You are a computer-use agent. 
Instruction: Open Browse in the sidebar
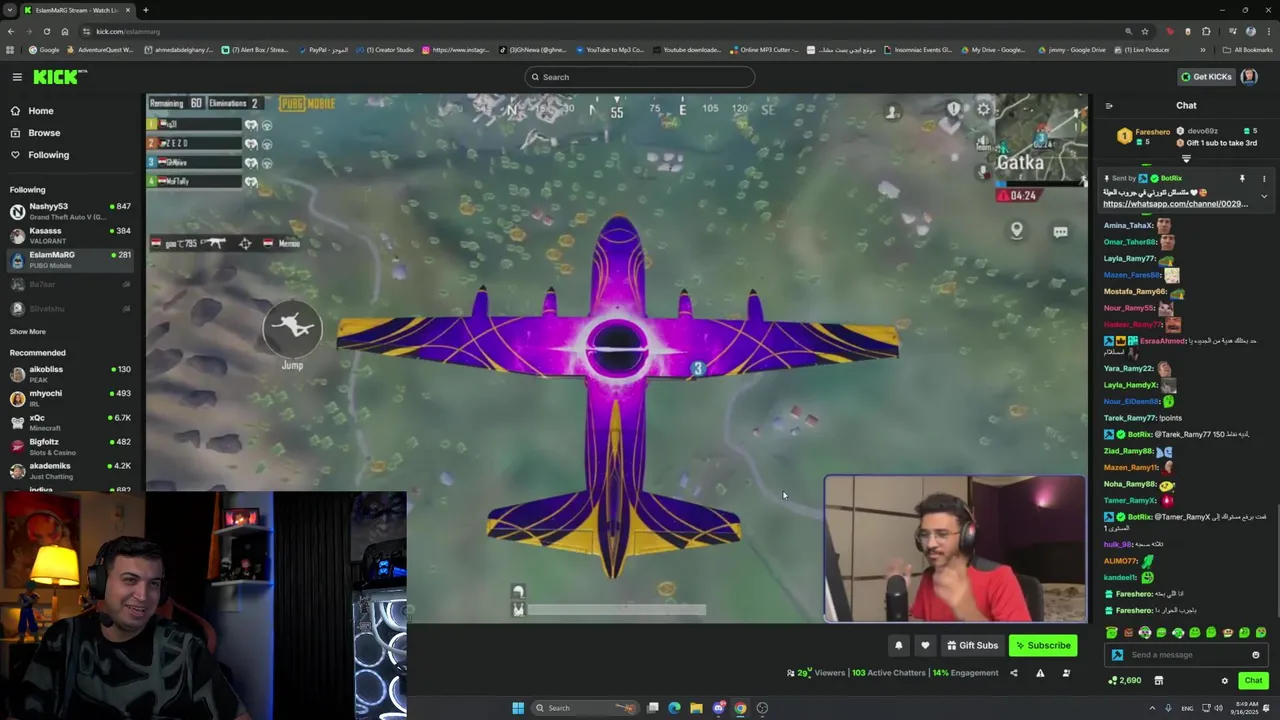click(x=44, y=133)
